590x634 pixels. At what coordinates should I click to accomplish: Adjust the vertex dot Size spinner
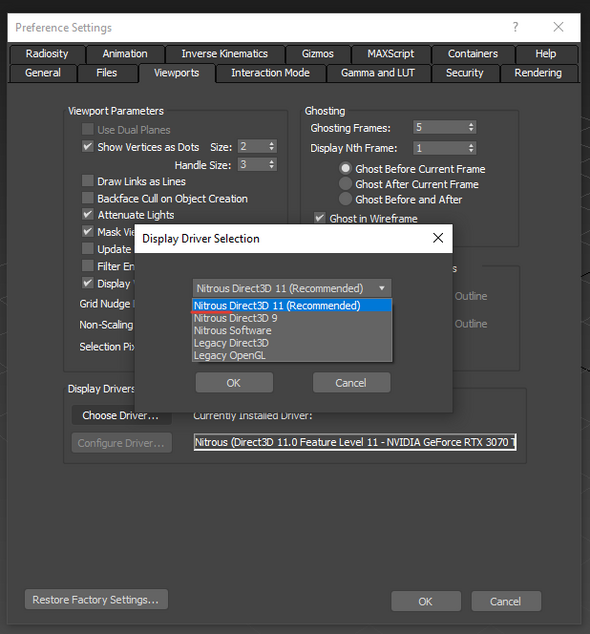[x=271, y=146]
